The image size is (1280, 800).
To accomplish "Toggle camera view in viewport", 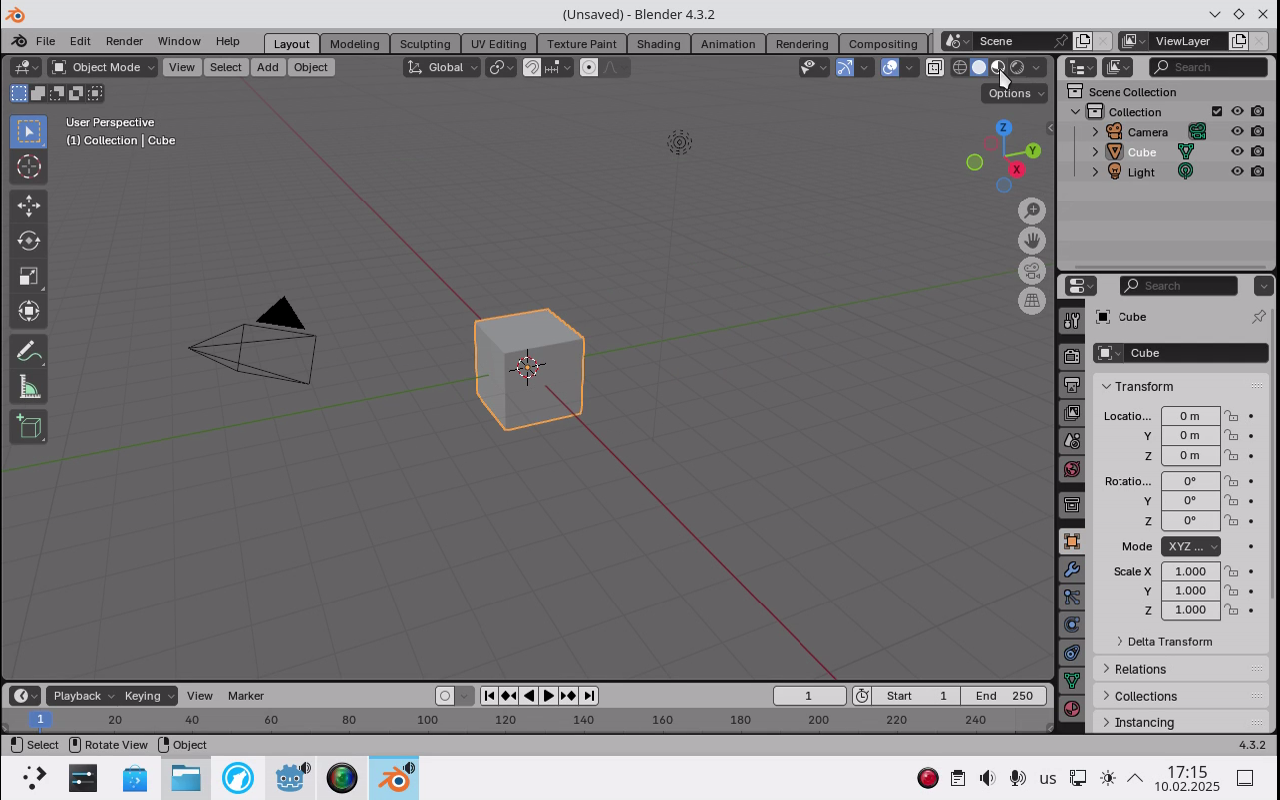I will point(1031,270).
